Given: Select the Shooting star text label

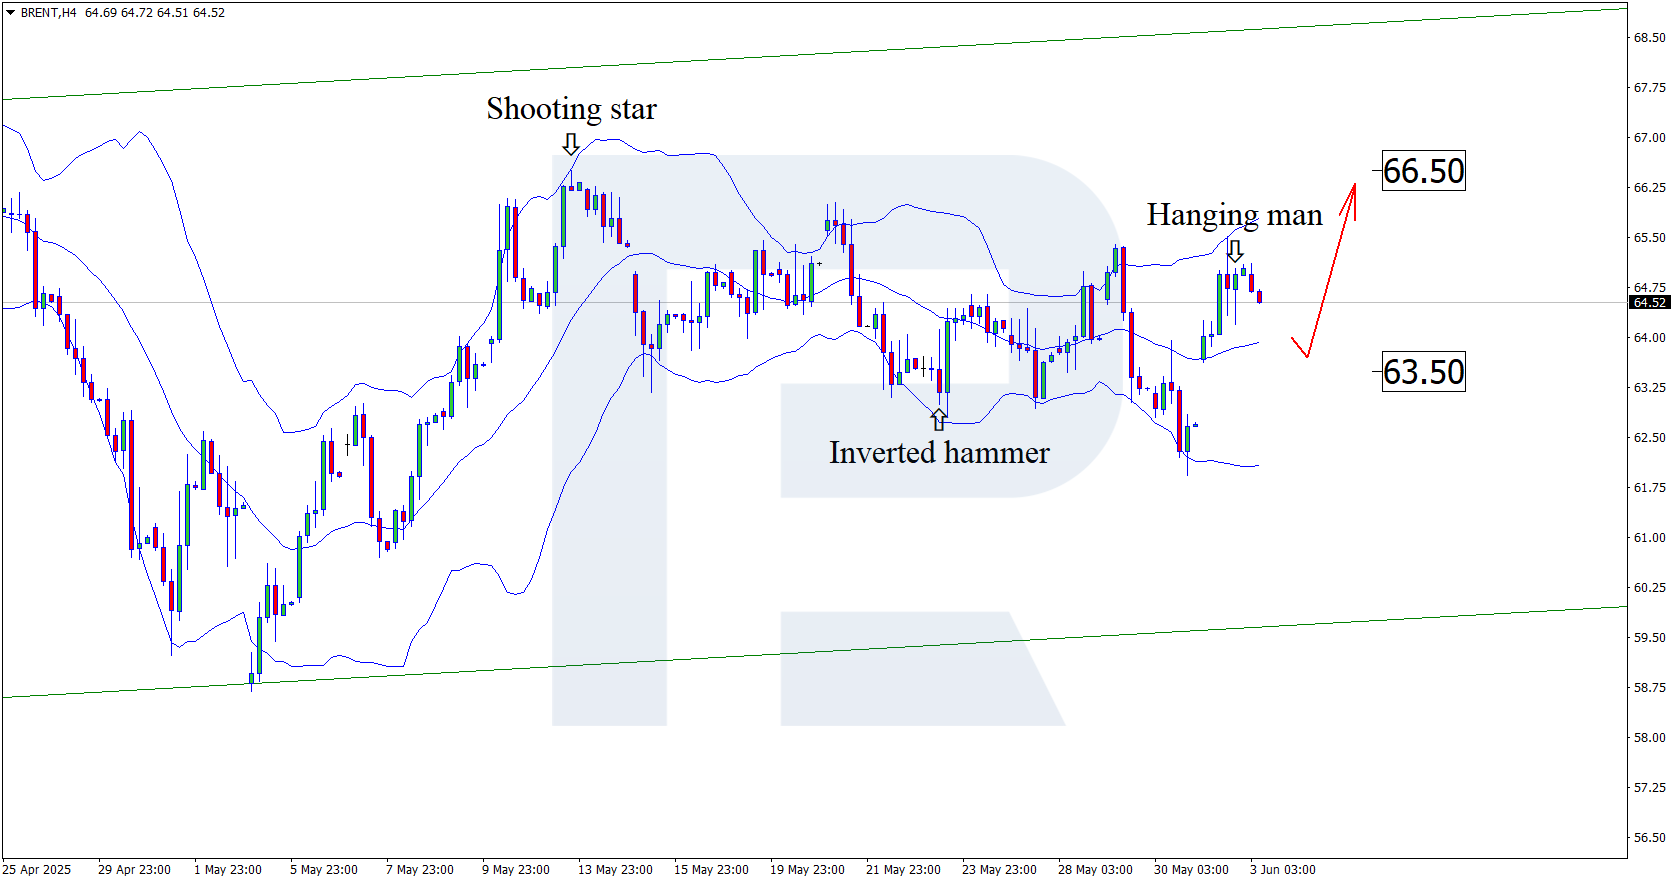Looking at the screenshot, I should (571, 109).
